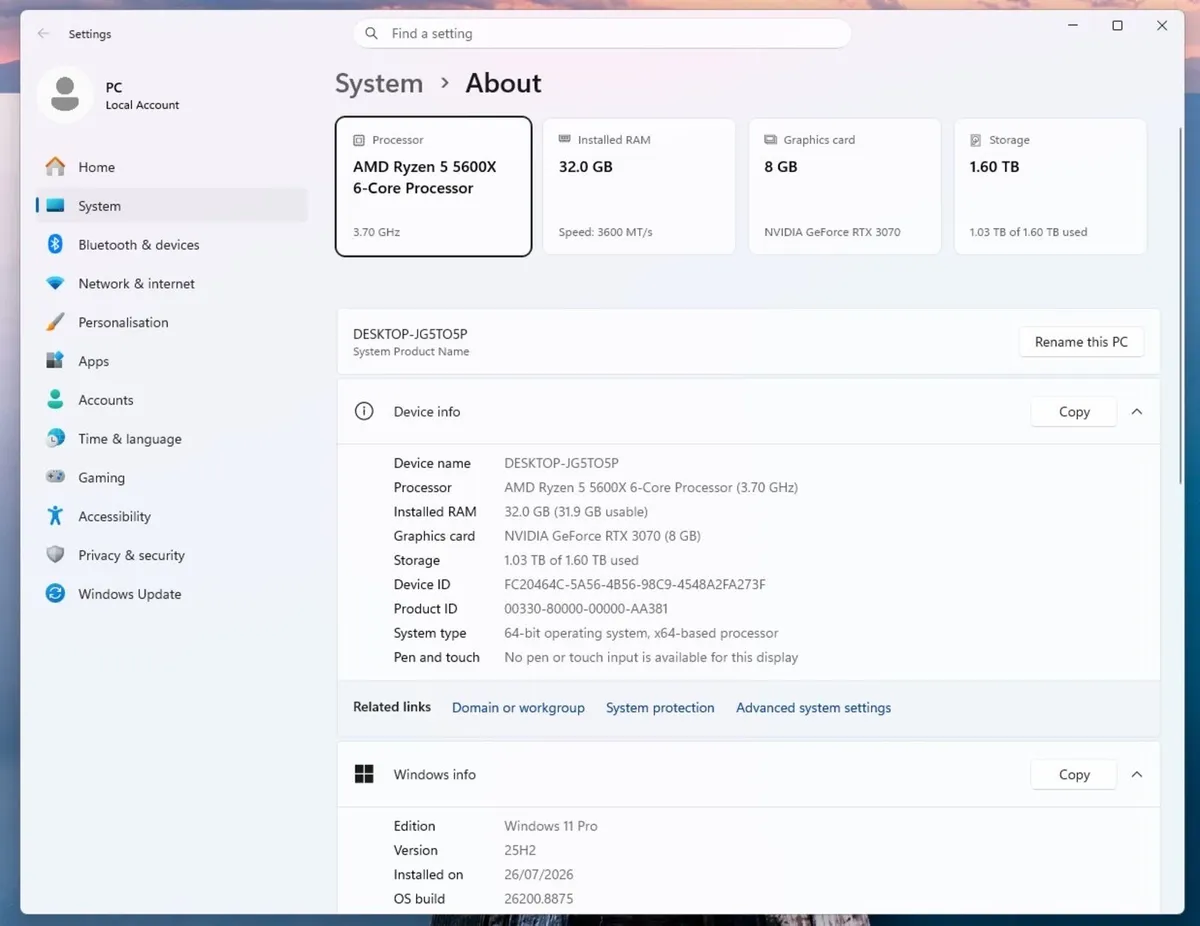Screen dimensions: 1200x926
Task: Click 'Local Account' under PC name
Action: (x=143, y=105)
